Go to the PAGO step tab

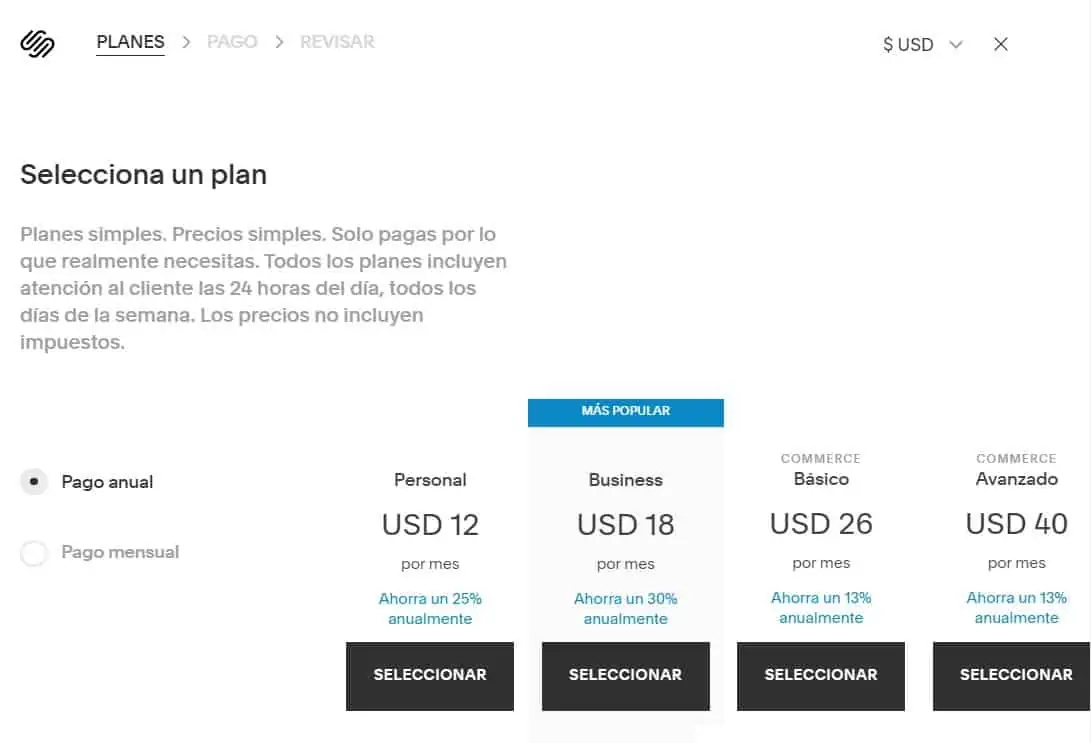tap(232, 42)
